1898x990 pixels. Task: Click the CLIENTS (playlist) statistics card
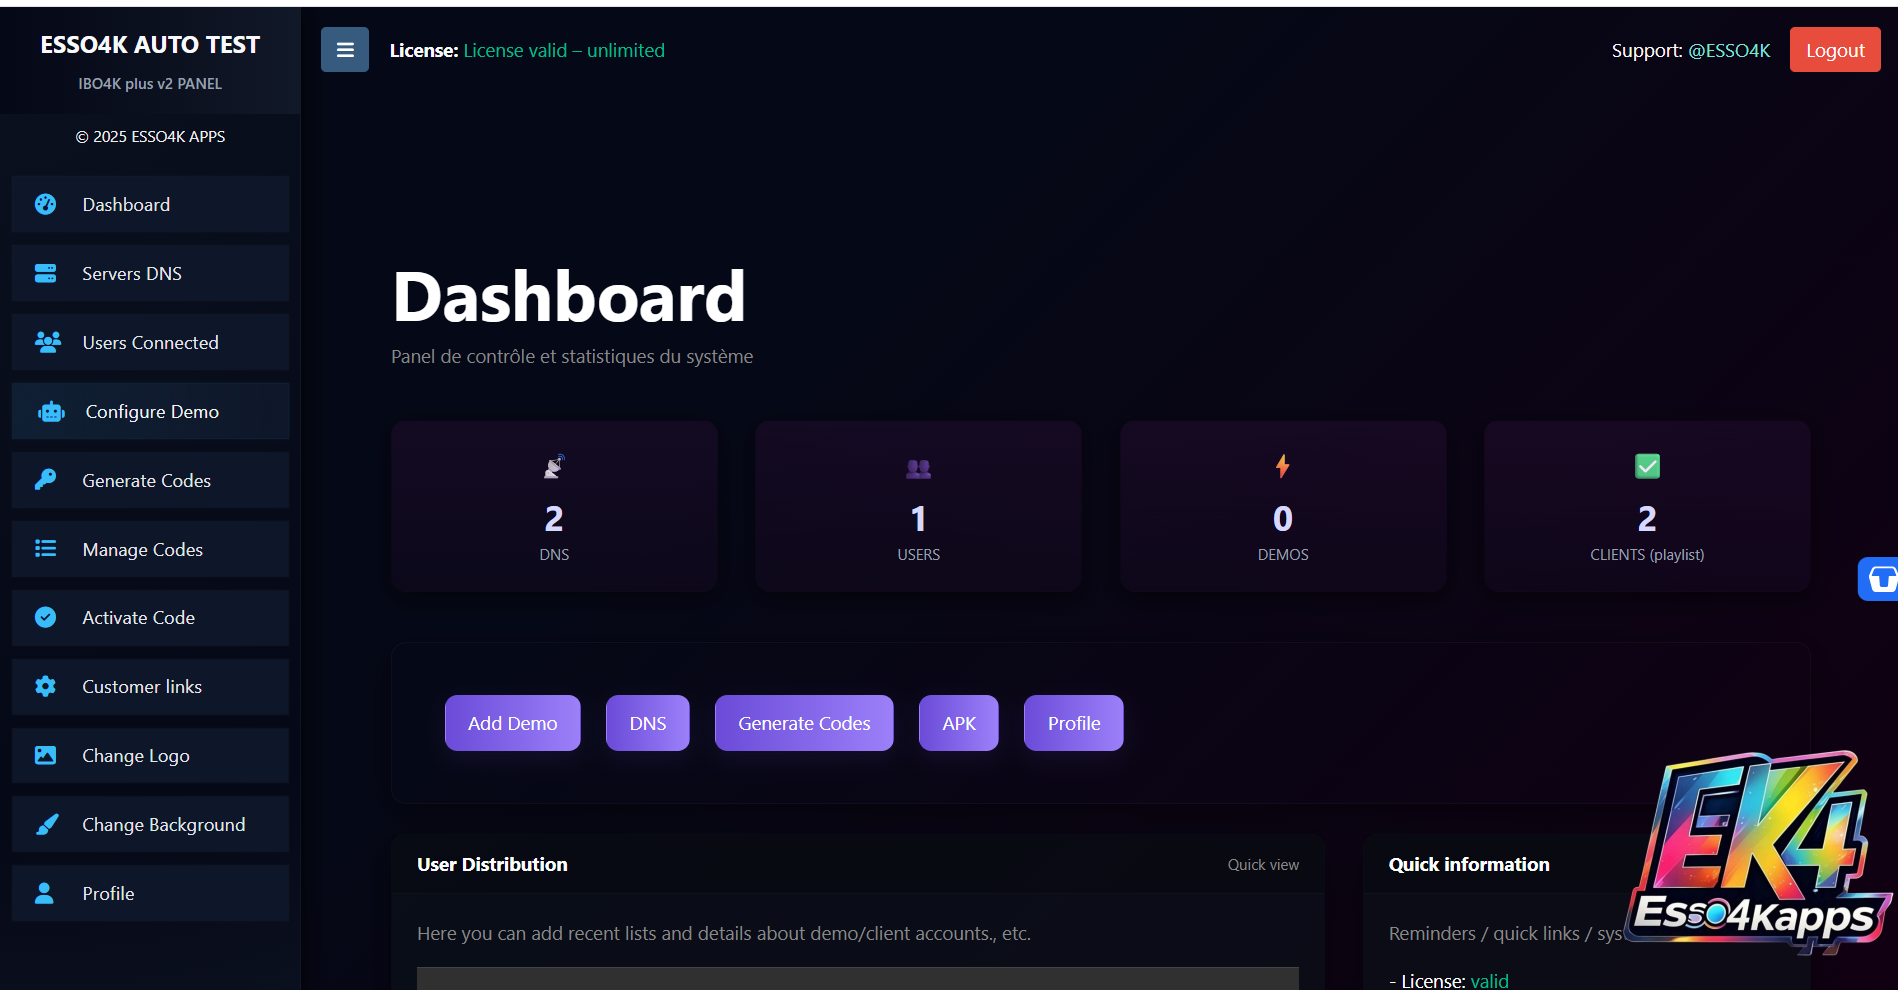(1647, 506)
